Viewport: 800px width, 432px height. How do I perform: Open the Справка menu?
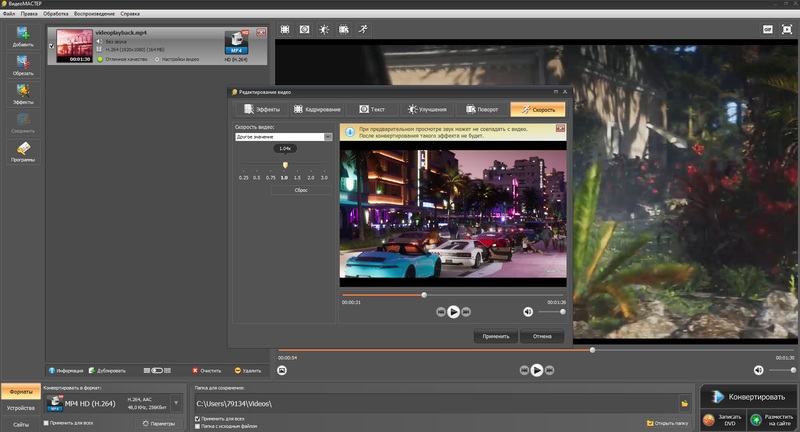tap(130, 14)
